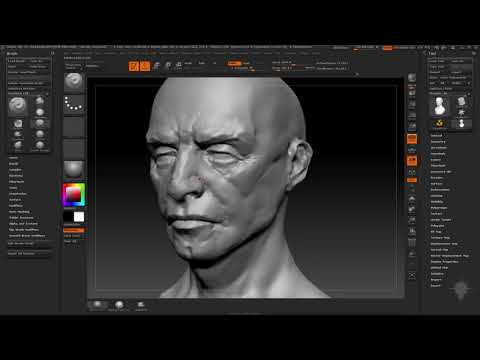
Task: Click the Rotate view icon on right shelf
Action: tap(412, 231)
